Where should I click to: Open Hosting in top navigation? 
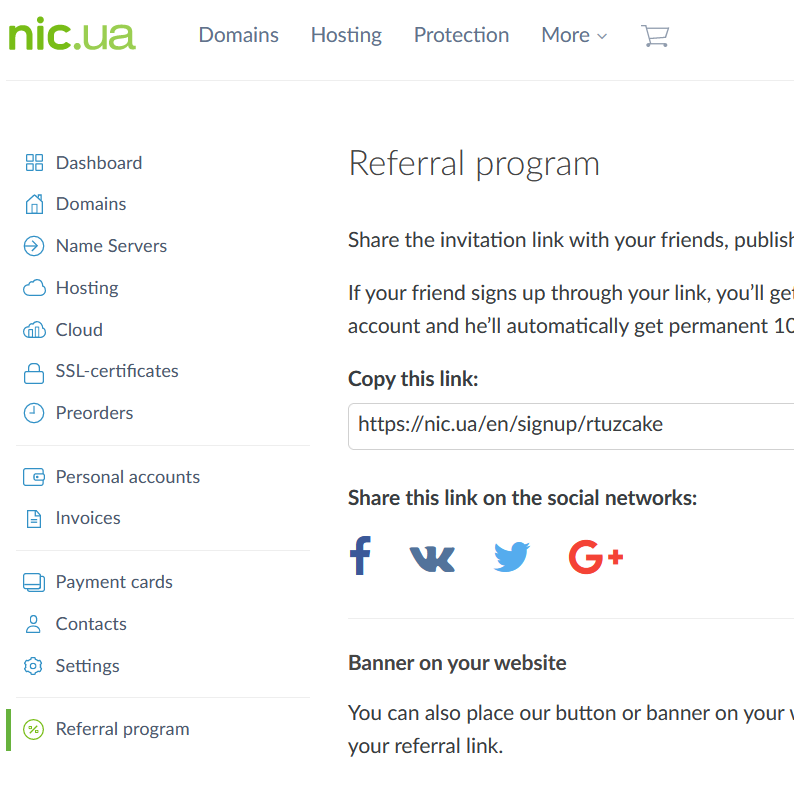click(346, 35)
